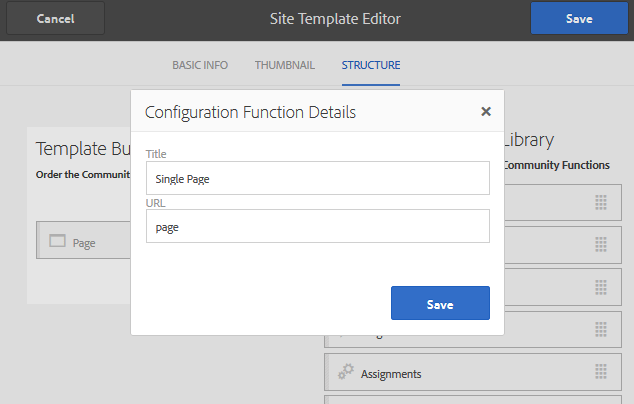634x404 pixels.
Task: Switch to the Basic Info tab
Action: tap(200, 66)
